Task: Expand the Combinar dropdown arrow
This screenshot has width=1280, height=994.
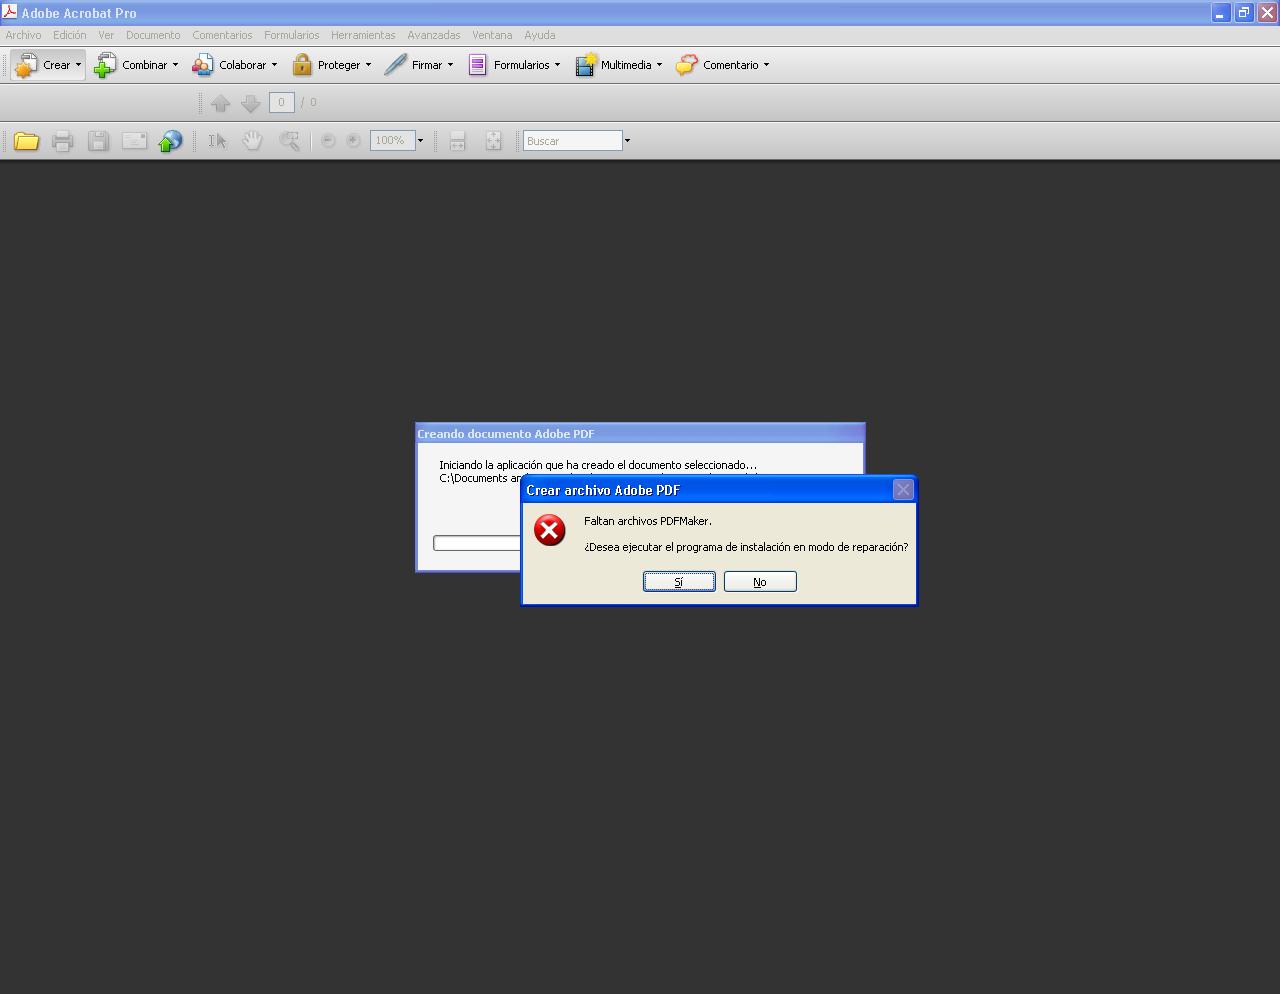Action: [x=175, y=65]
